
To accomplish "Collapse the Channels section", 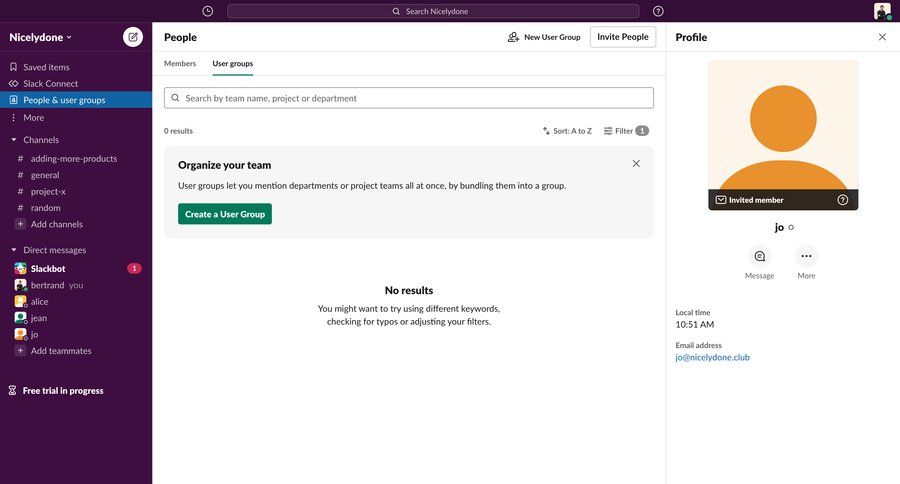I will tap(14, 140).
